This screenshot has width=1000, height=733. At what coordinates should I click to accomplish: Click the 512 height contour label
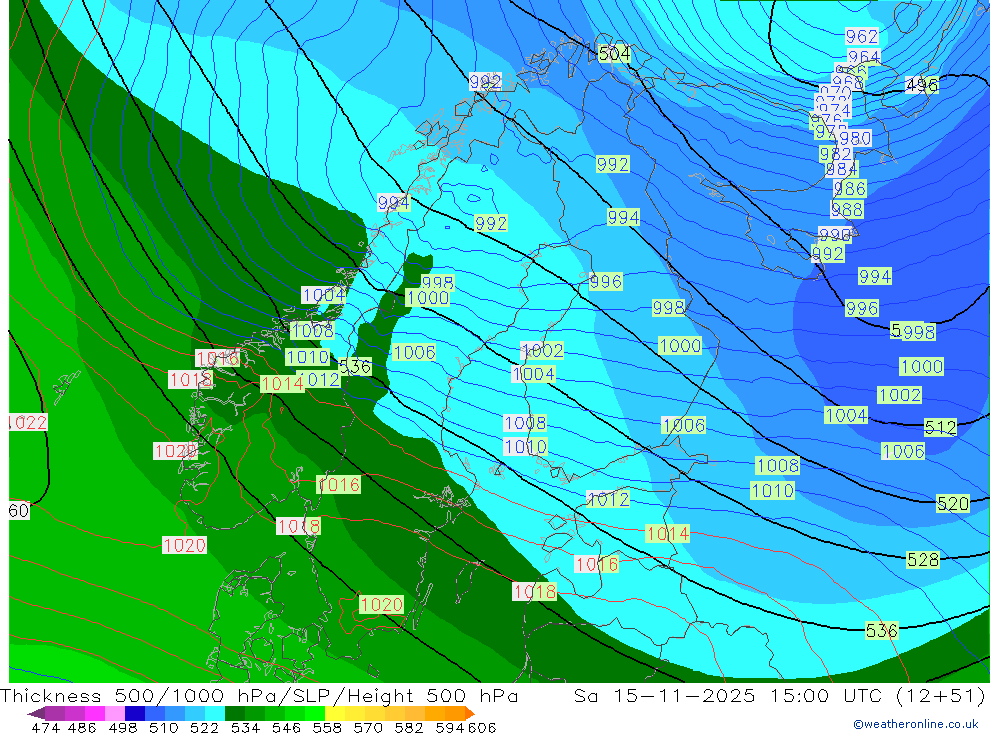[941, 427]
